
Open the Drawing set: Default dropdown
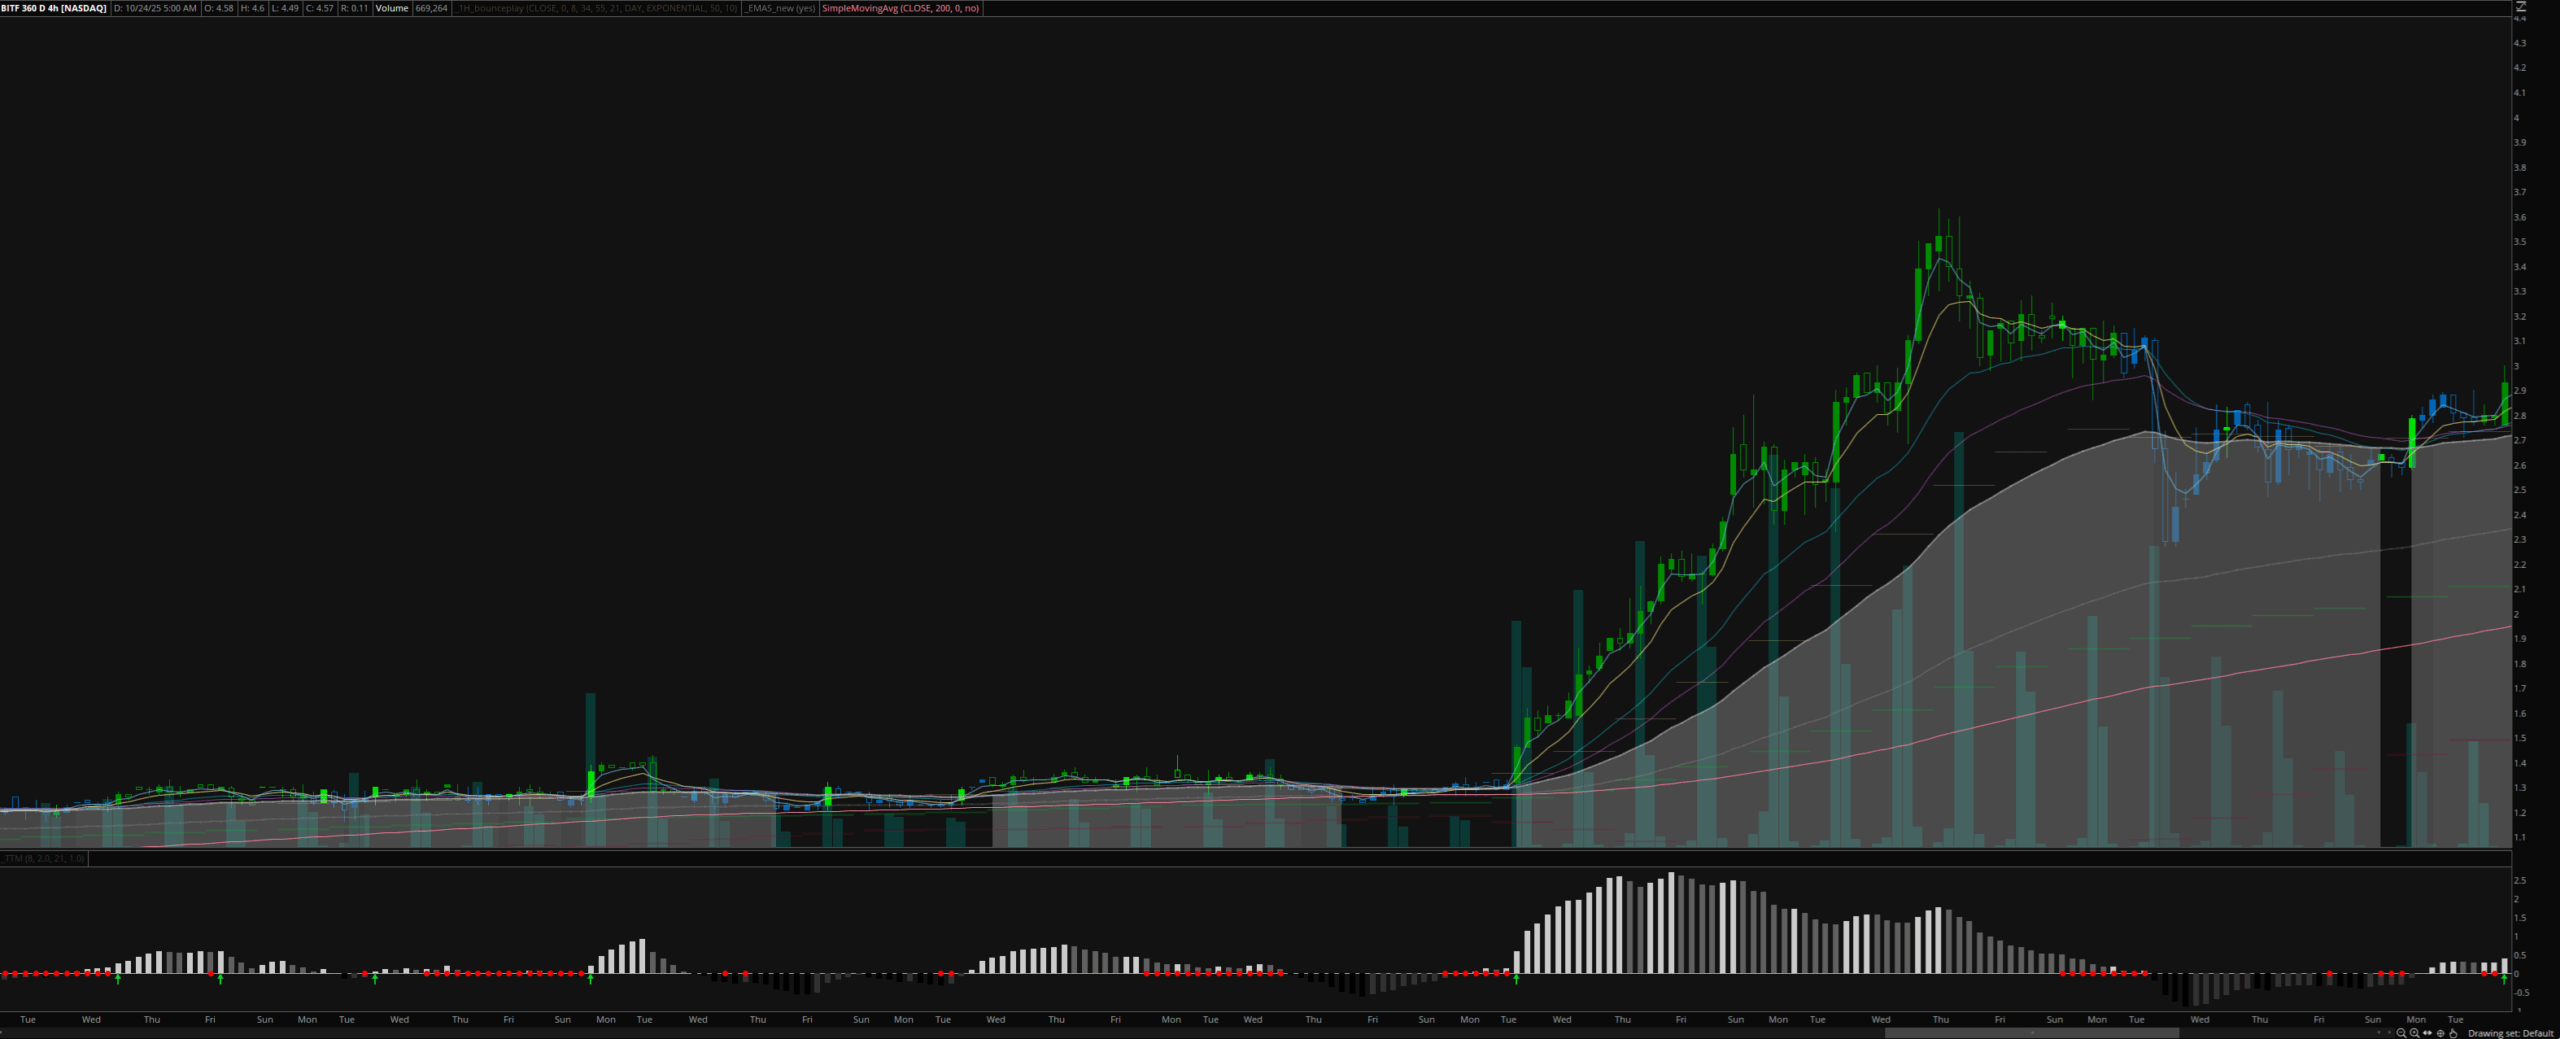(x=2510, y=1033)
